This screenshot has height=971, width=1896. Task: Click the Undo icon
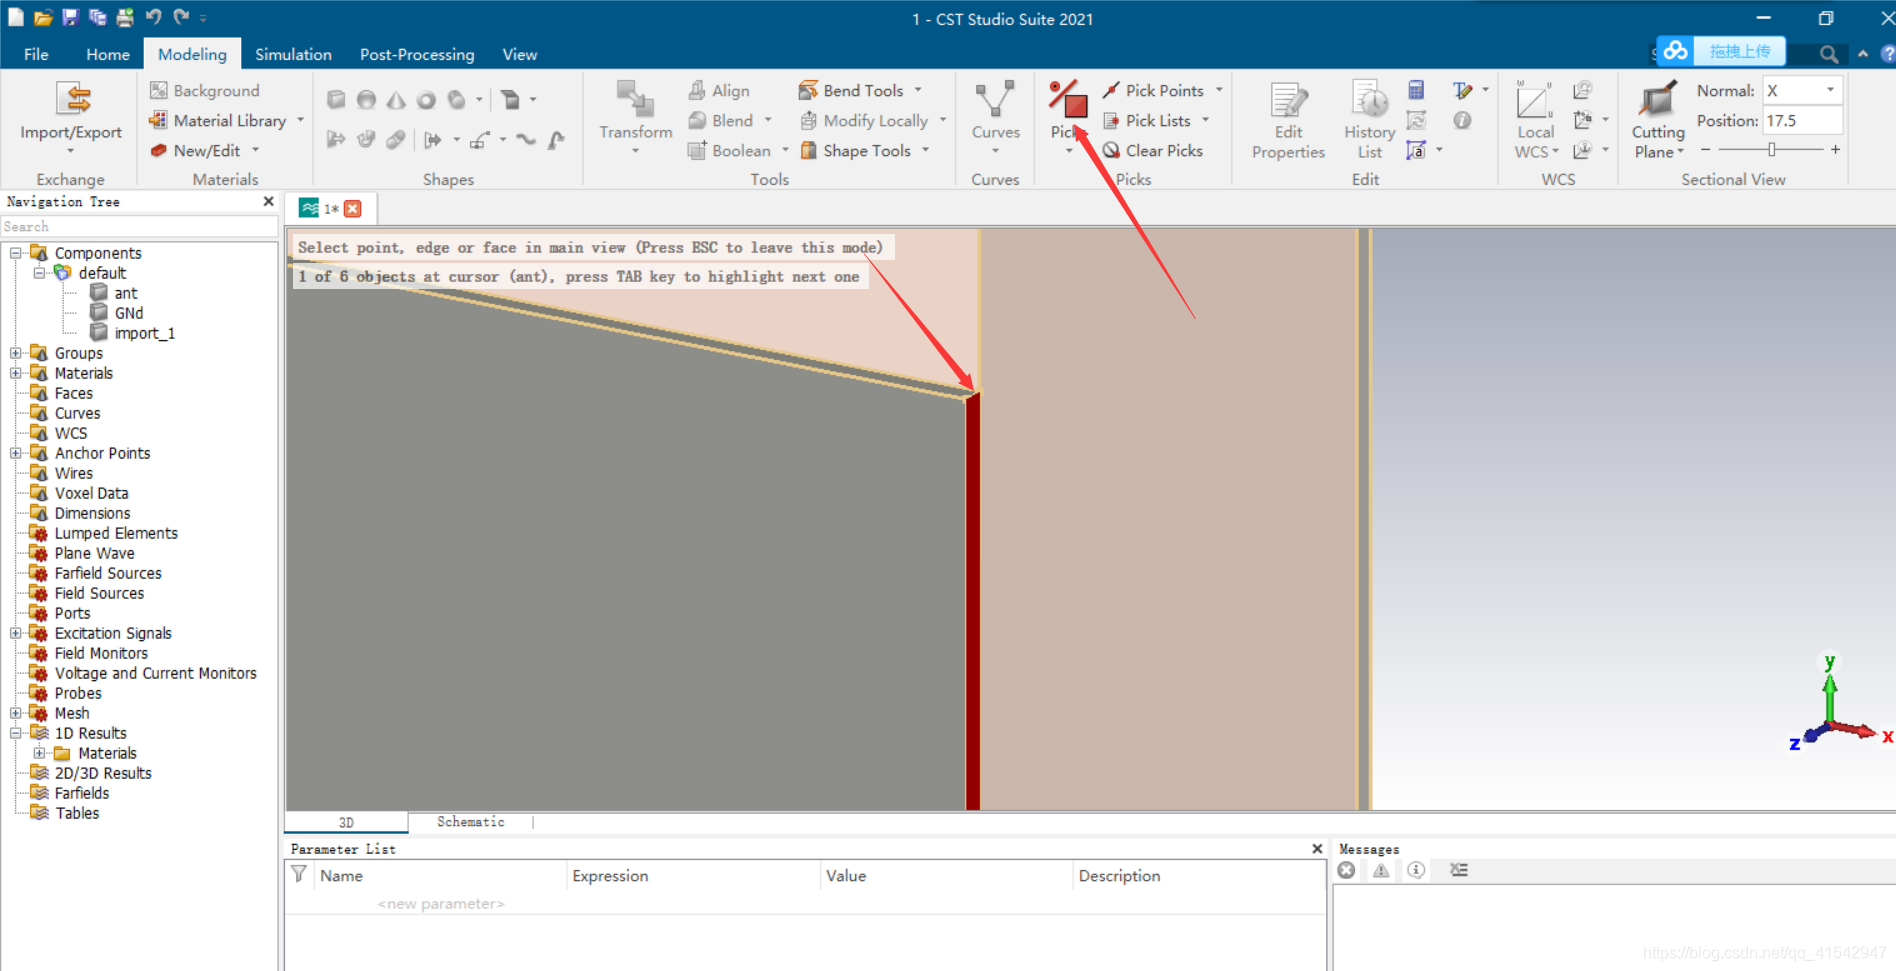153,17
